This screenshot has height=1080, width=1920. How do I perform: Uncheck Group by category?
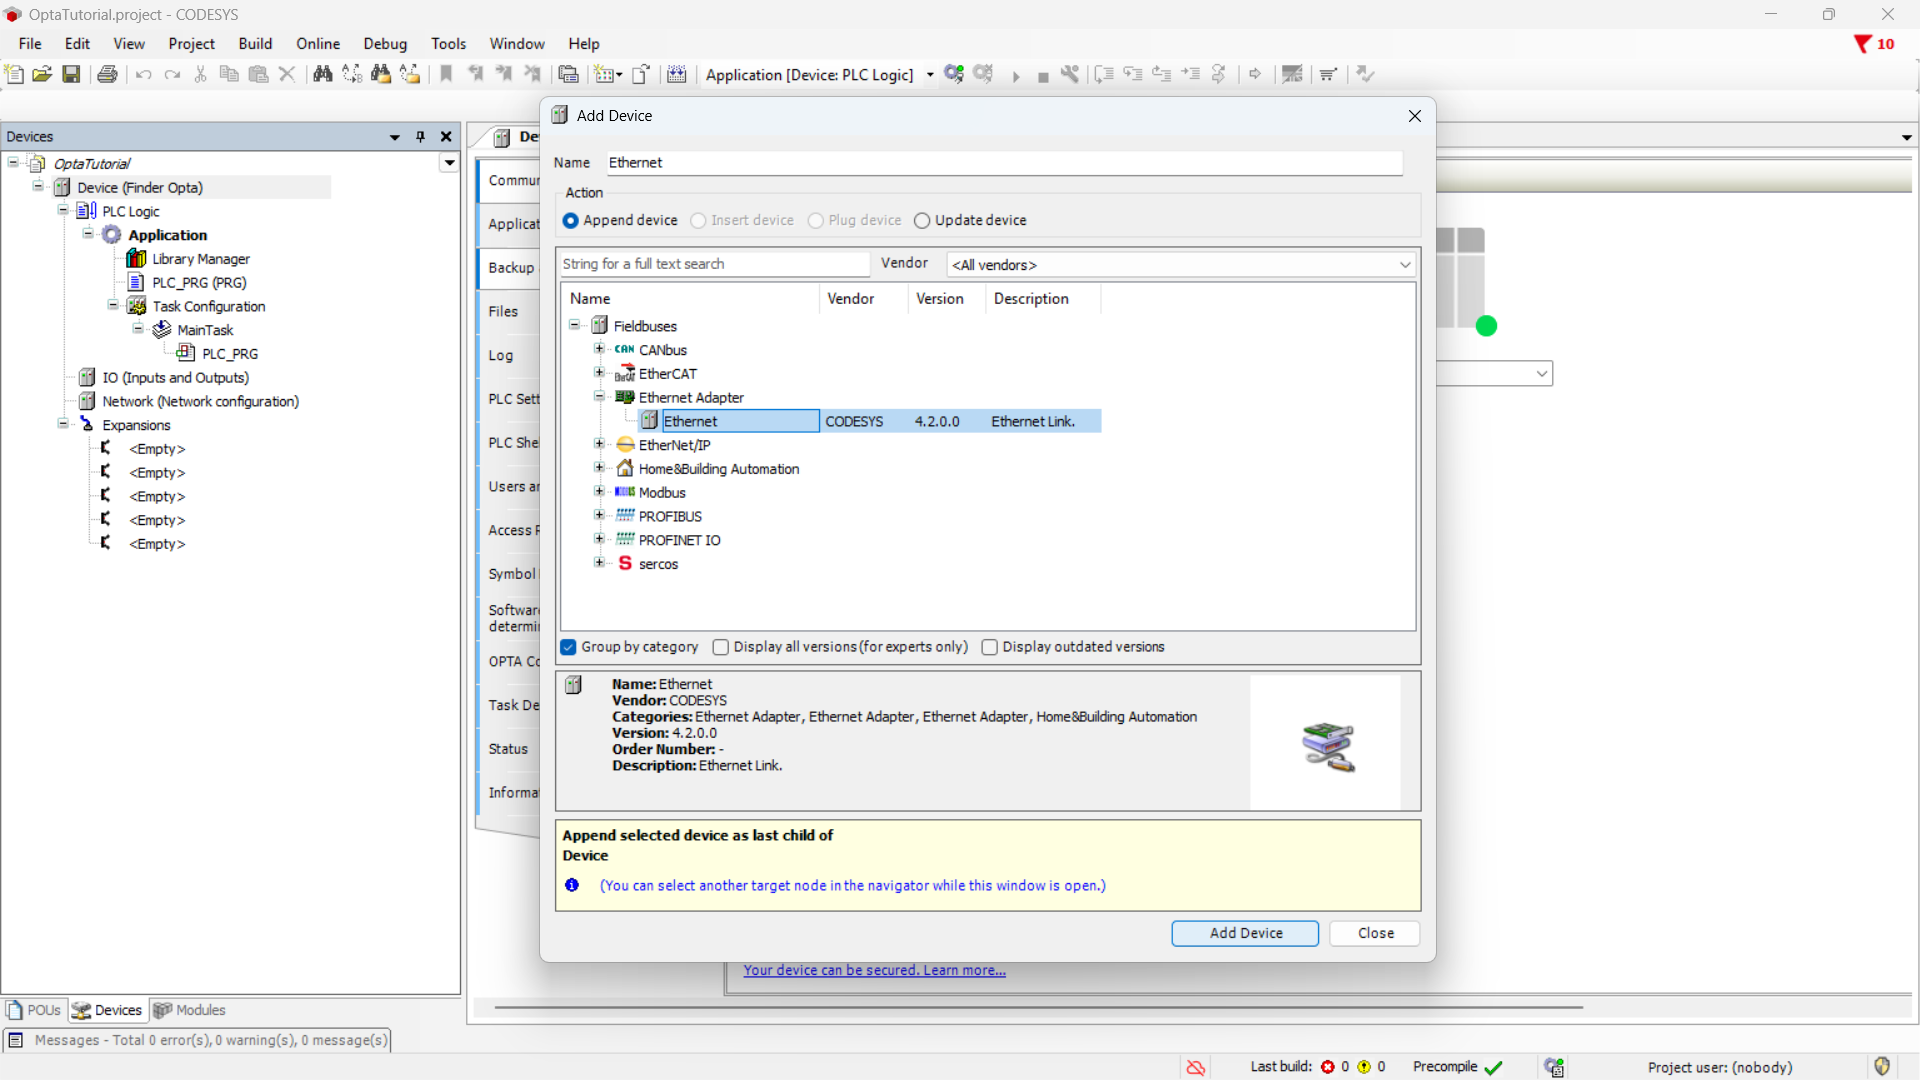click(568, 647)
